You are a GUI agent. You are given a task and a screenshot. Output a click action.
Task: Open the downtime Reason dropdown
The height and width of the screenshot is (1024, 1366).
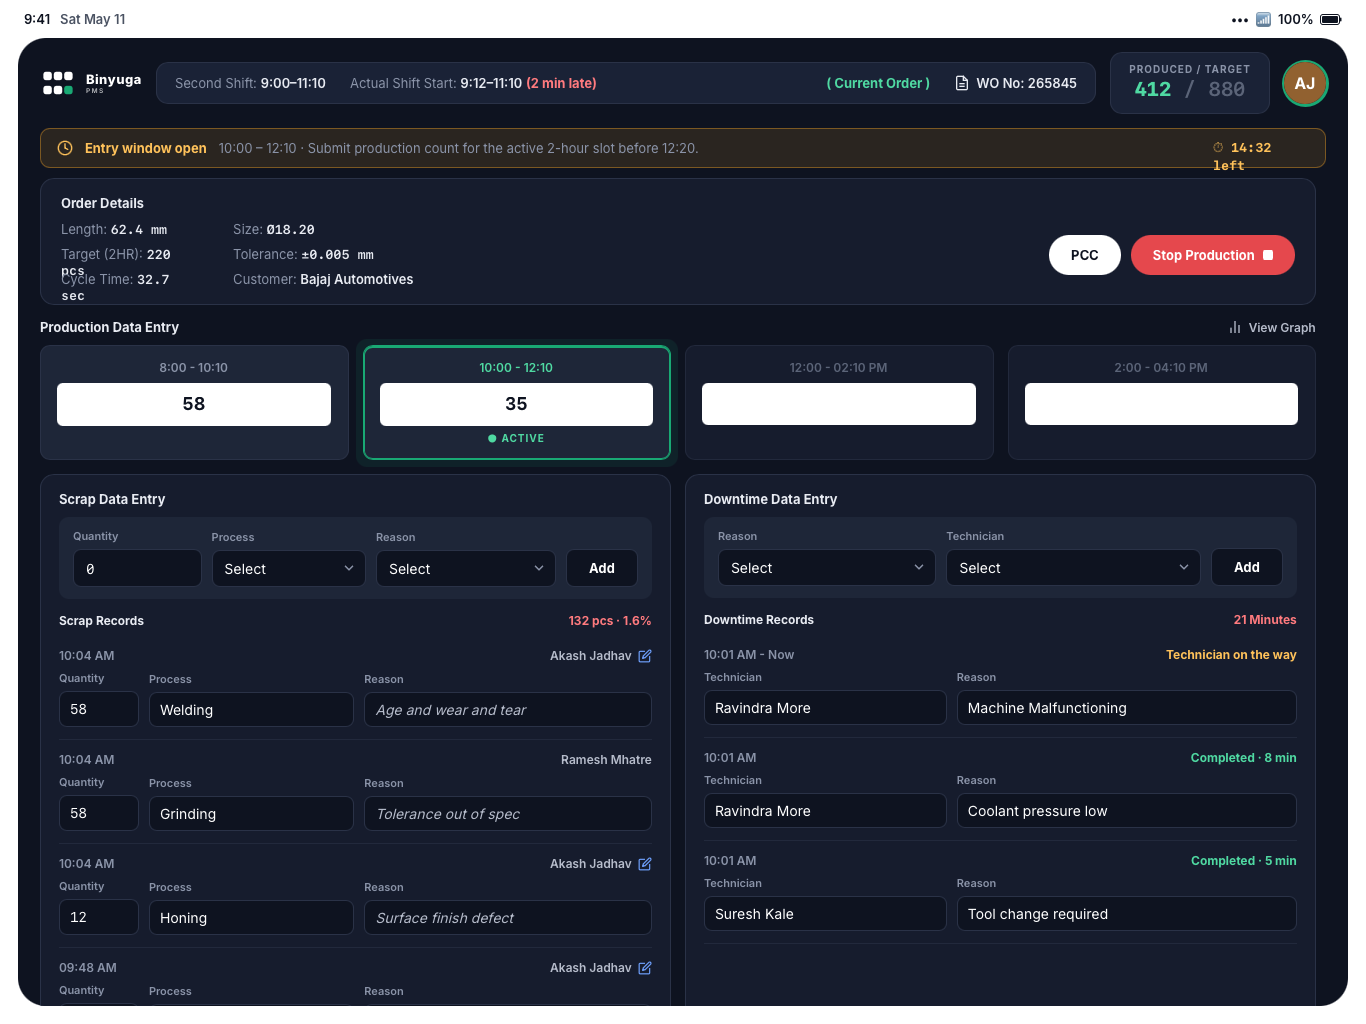coord(826,567)
